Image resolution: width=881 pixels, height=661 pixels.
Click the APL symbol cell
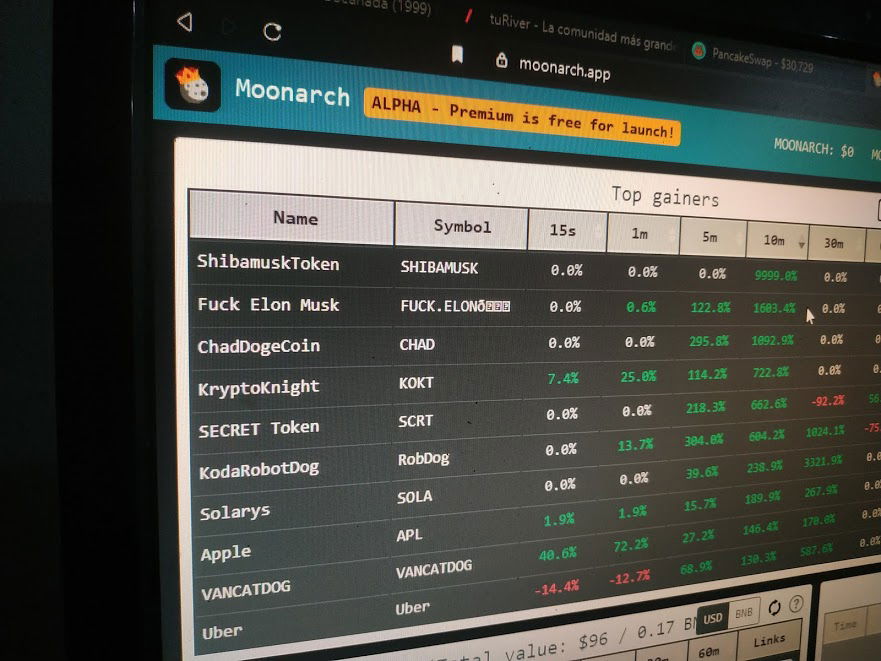(409, 535)
